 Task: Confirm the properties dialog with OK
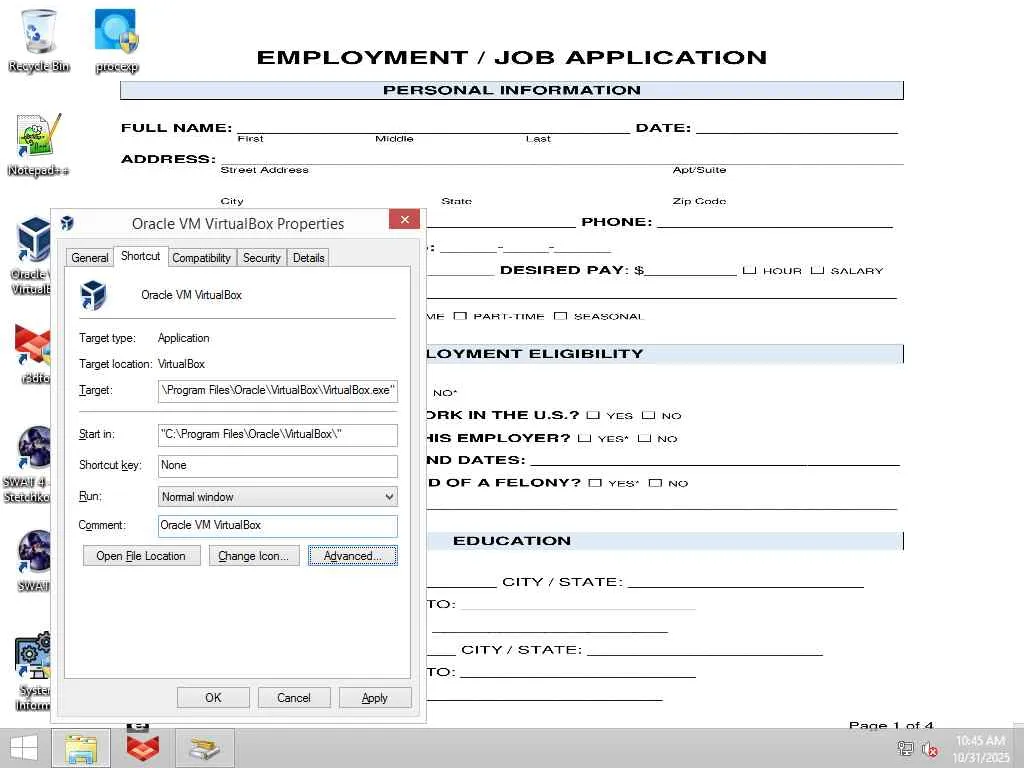[213, 697]
